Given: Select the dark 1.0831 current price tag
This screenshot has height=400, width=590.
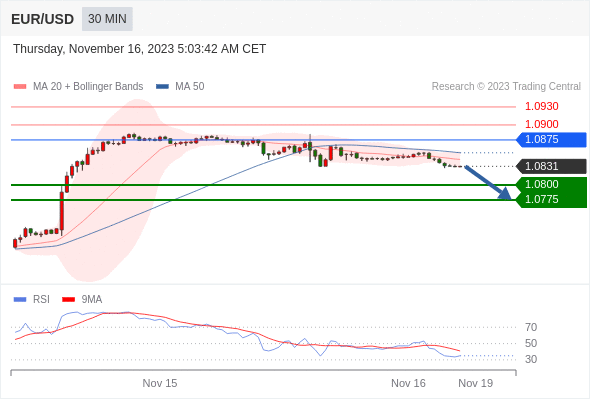Looking at the screenshot, I should [551, 166].
